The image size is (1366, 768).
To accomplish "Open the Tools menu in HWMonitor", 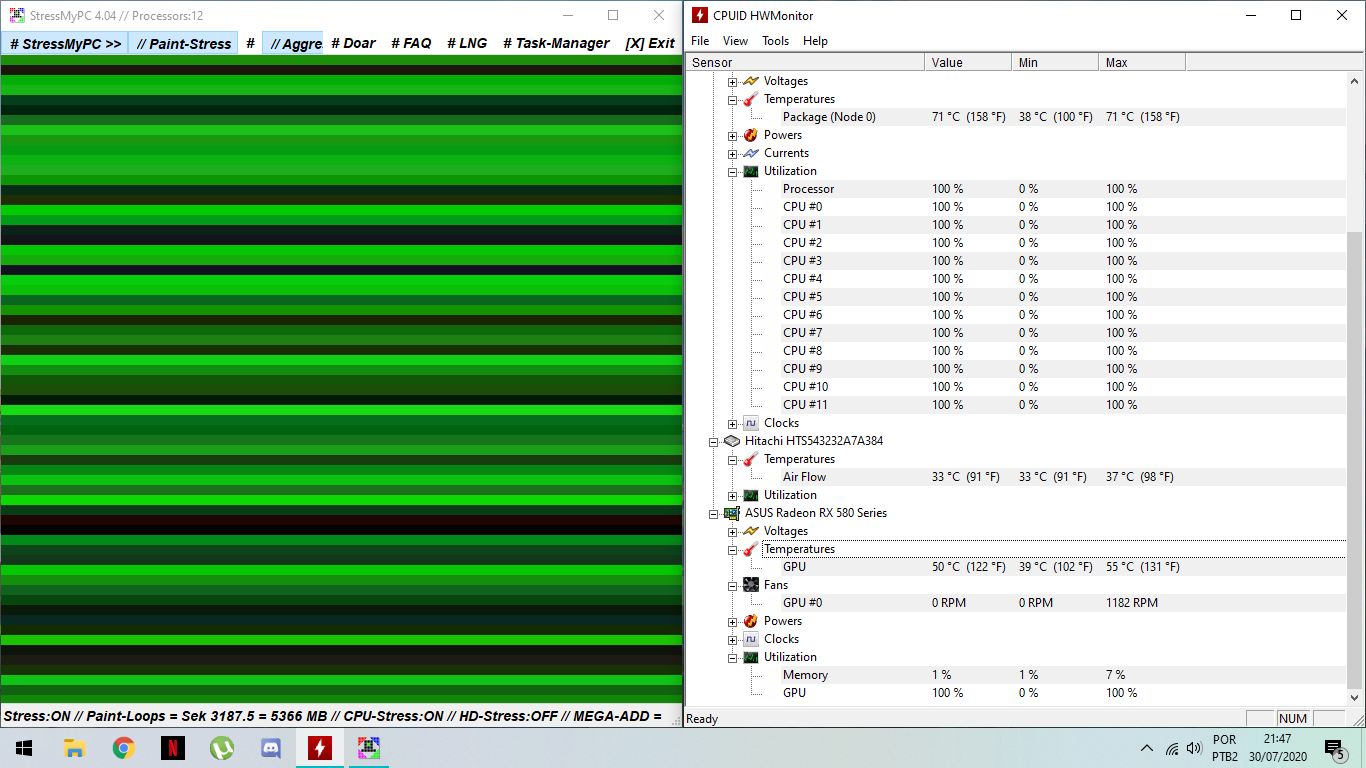I will coord(775,41).
